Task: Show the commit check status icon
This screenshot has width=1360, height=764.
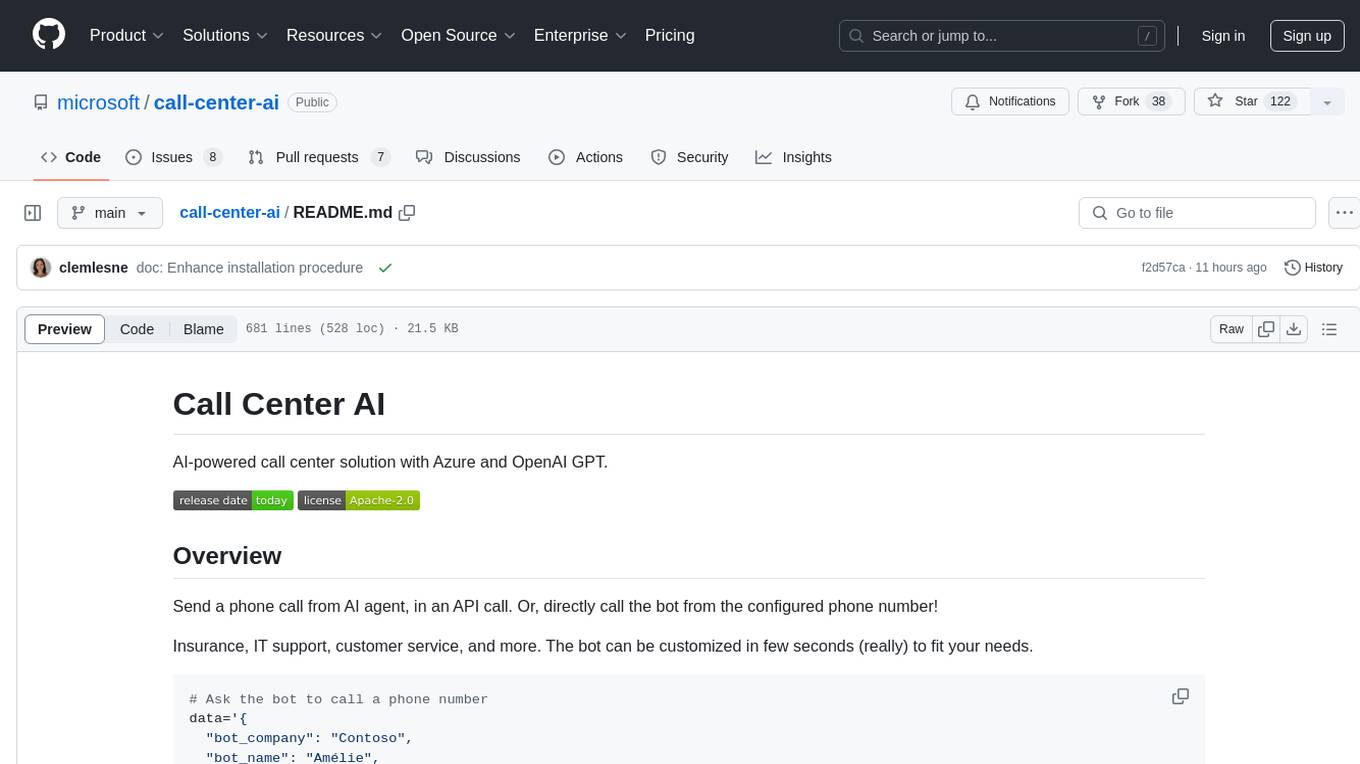Action: point(385,268)
